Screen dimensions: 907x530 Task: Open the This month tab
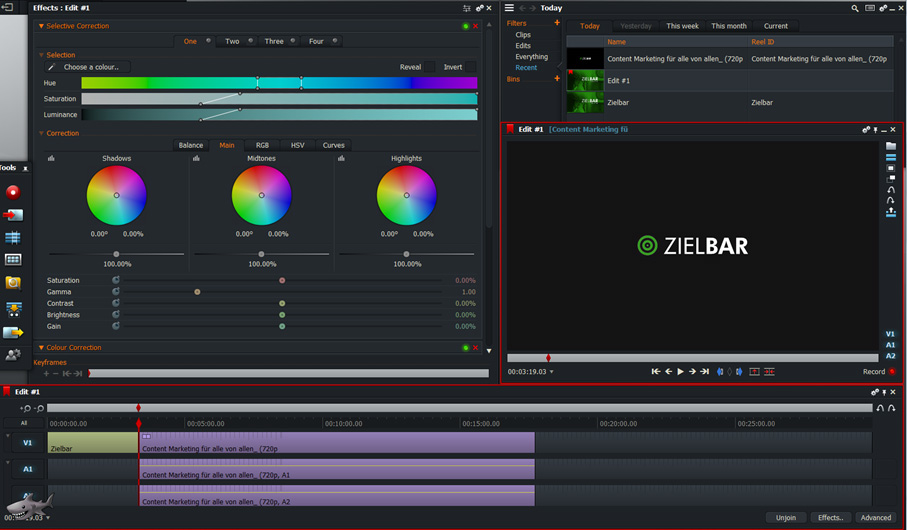(728, 26)
